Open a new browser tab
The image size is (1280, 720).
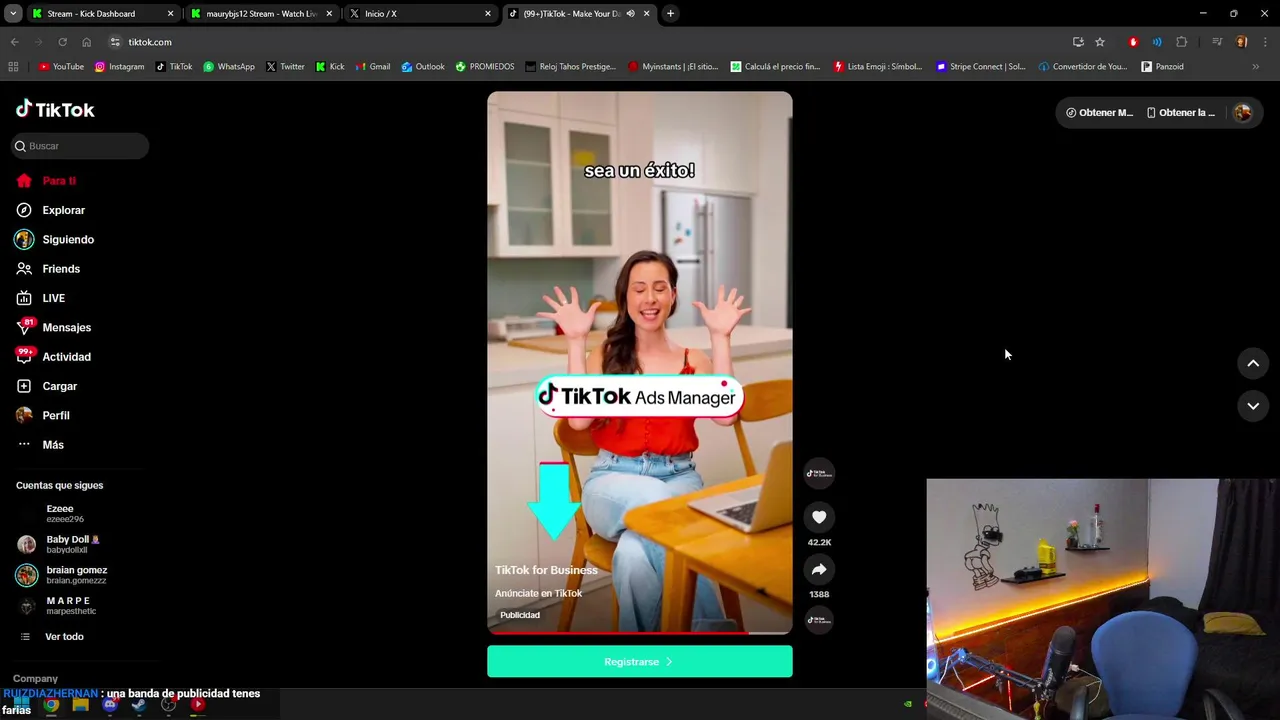tap(670, 14)
